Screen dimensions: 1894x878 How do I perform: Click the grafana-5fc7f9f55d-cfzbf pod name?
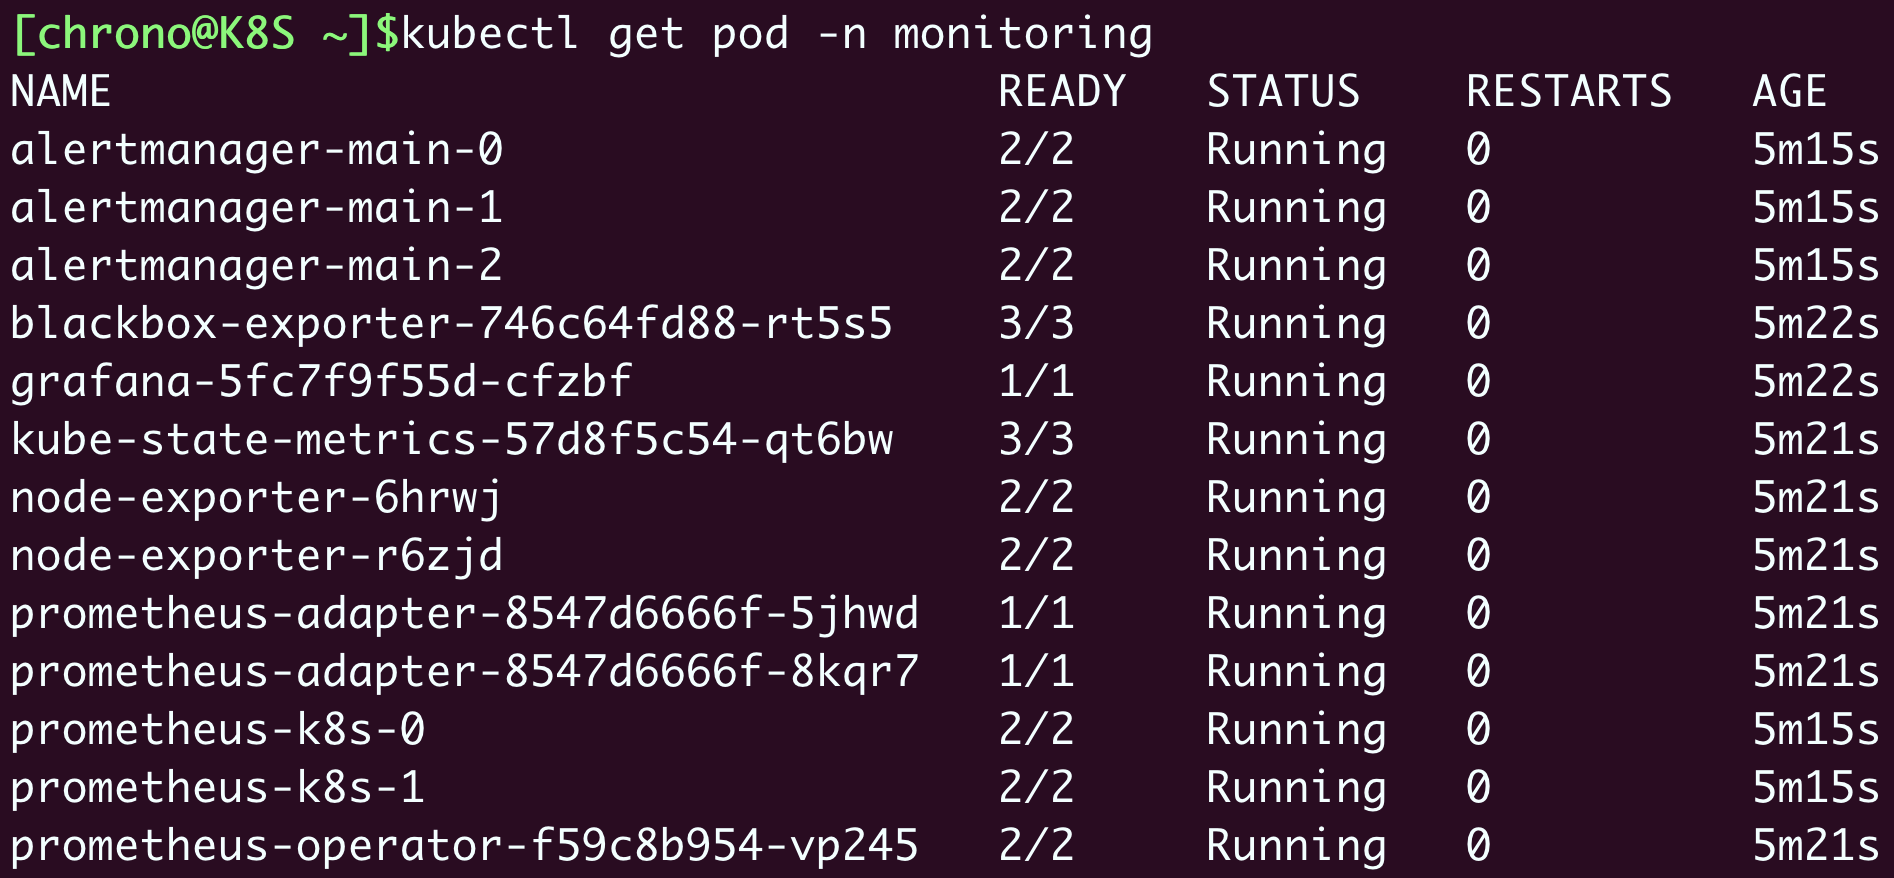tap(321, 382)
